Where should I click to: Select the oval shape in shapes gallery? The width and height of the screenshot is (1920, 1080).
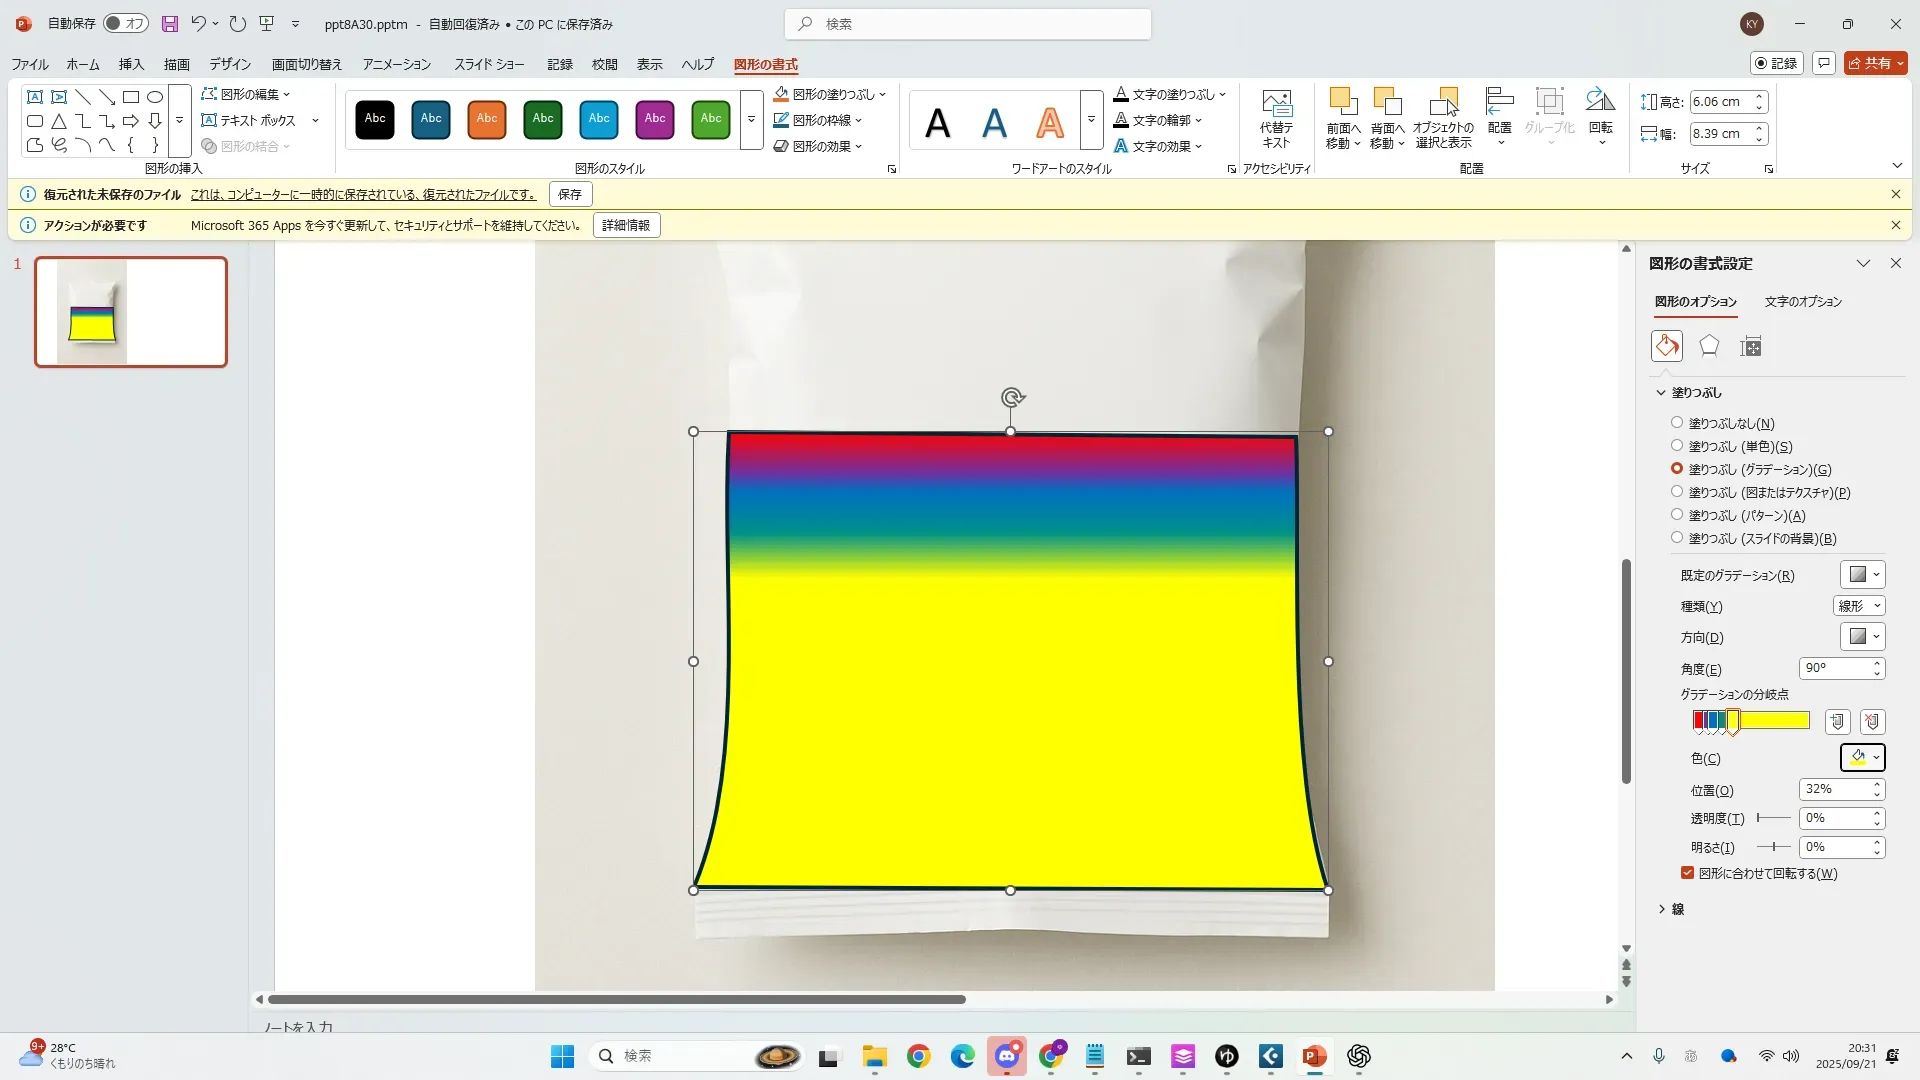(x=155, y=97)
